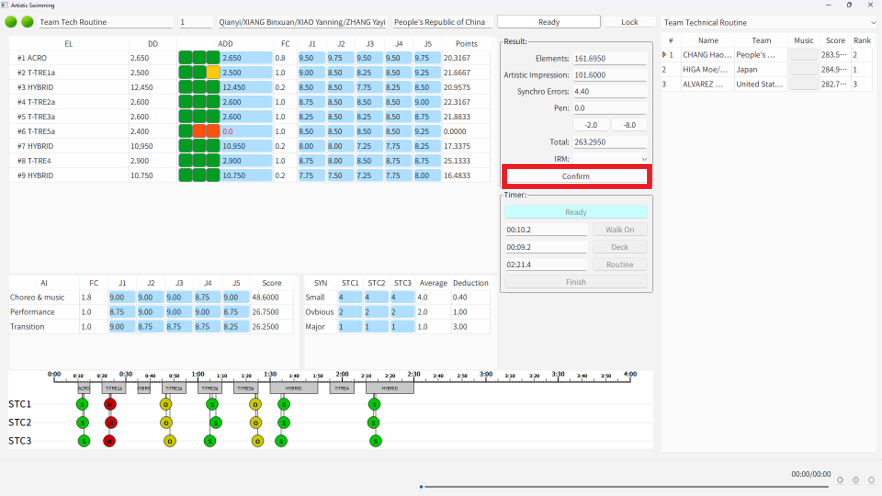Select the last HYBRID block ending at 2:30
Image resolution: width=882 pixels, height=496 pixels.
click(390, 388)
